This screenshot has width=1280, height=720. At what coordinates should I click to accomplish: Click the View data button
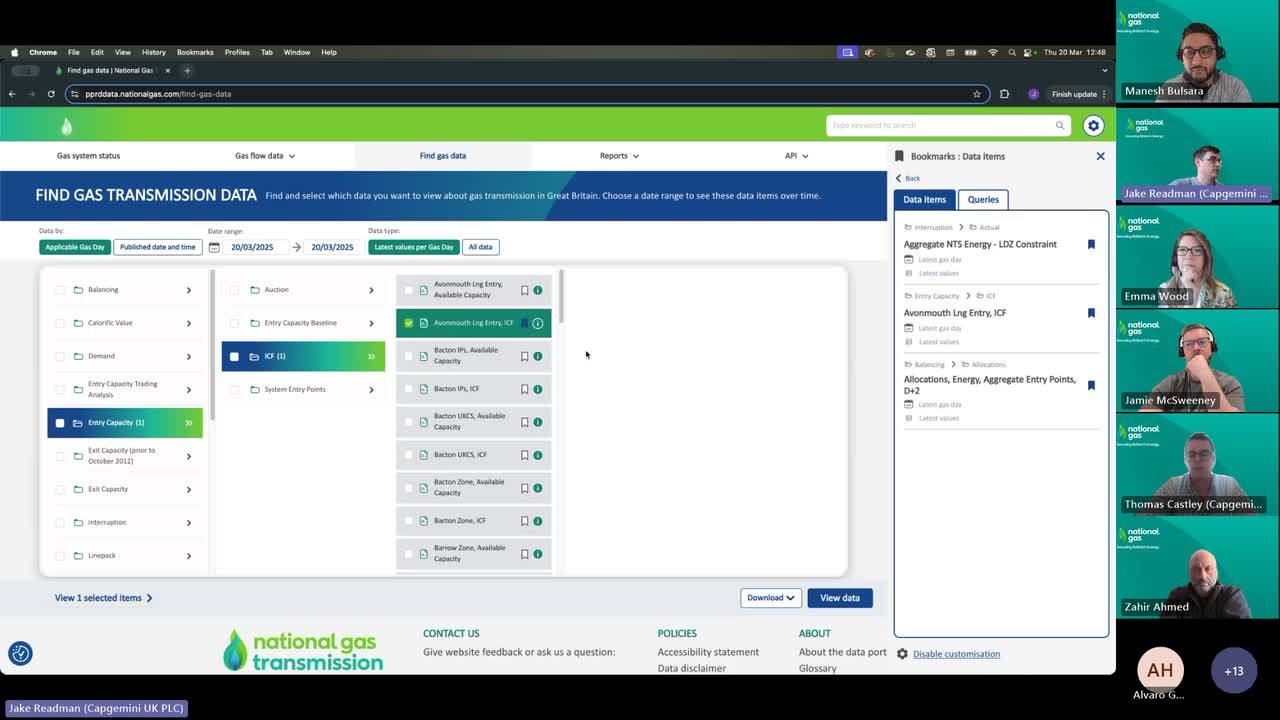coord(840,598)
